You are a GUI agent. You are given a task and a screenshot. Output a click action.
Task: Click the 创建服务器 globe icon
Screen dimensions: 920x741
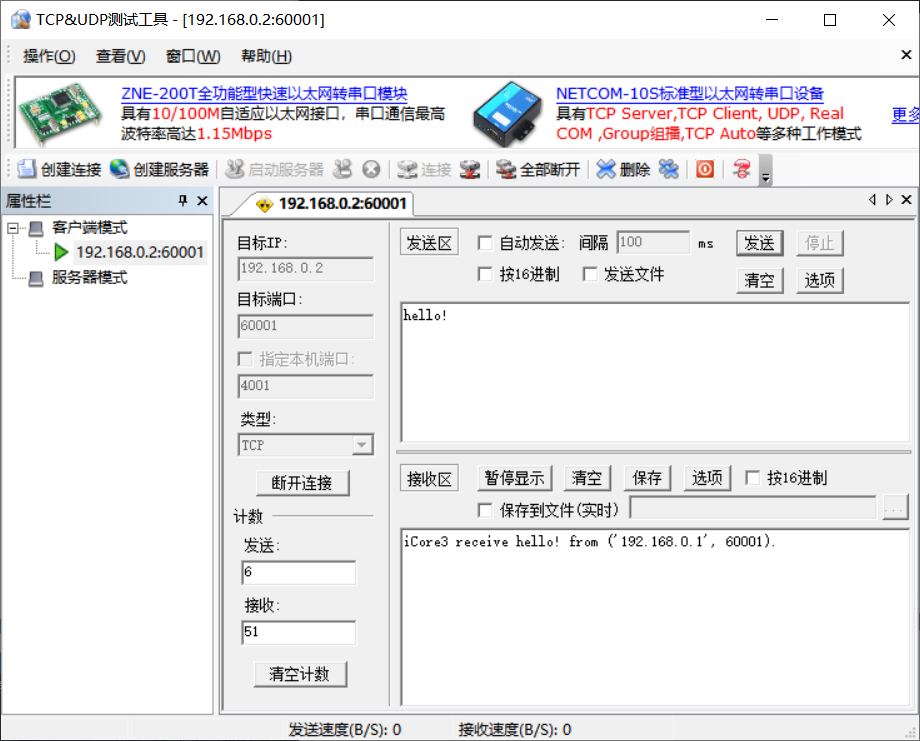[120, 169]
